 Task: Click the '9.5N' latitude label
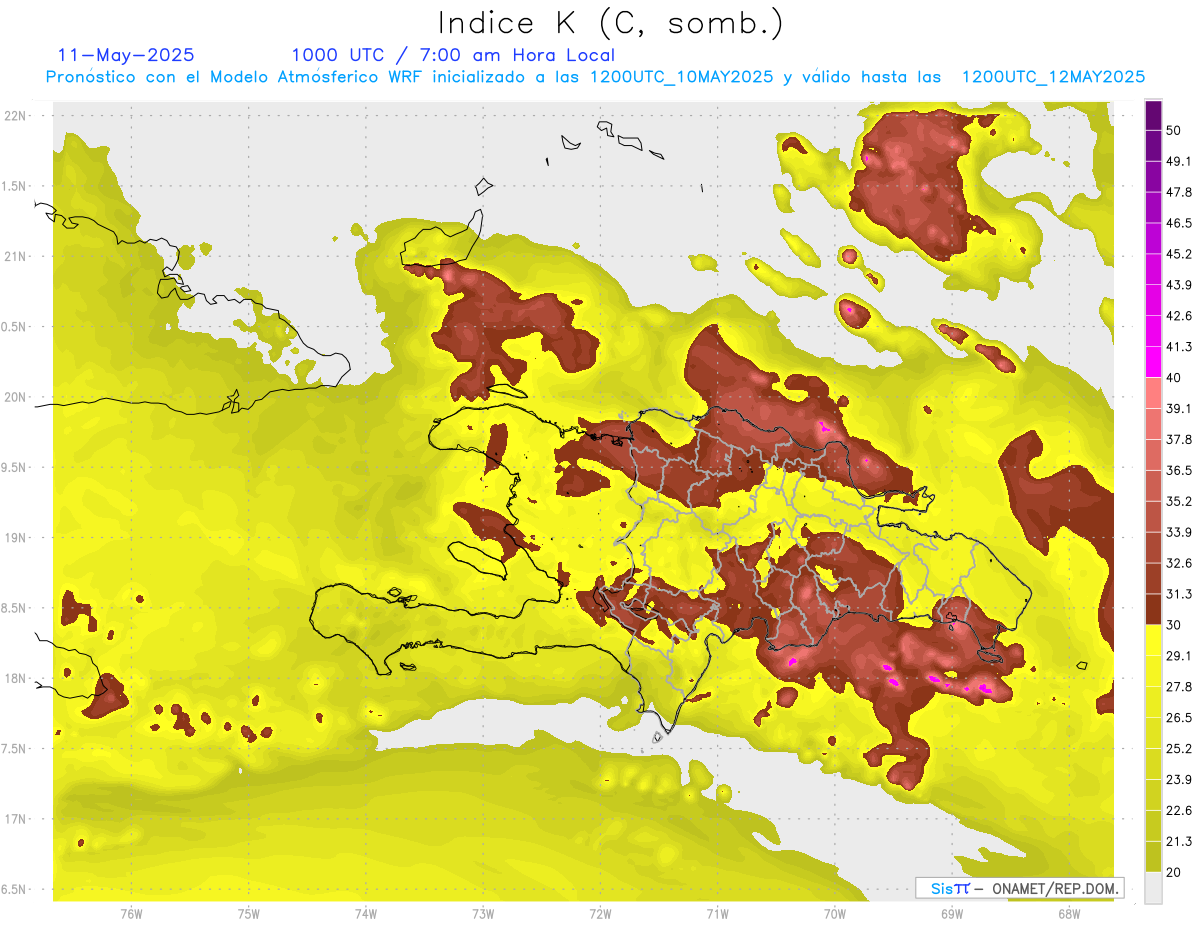point(15,468)
